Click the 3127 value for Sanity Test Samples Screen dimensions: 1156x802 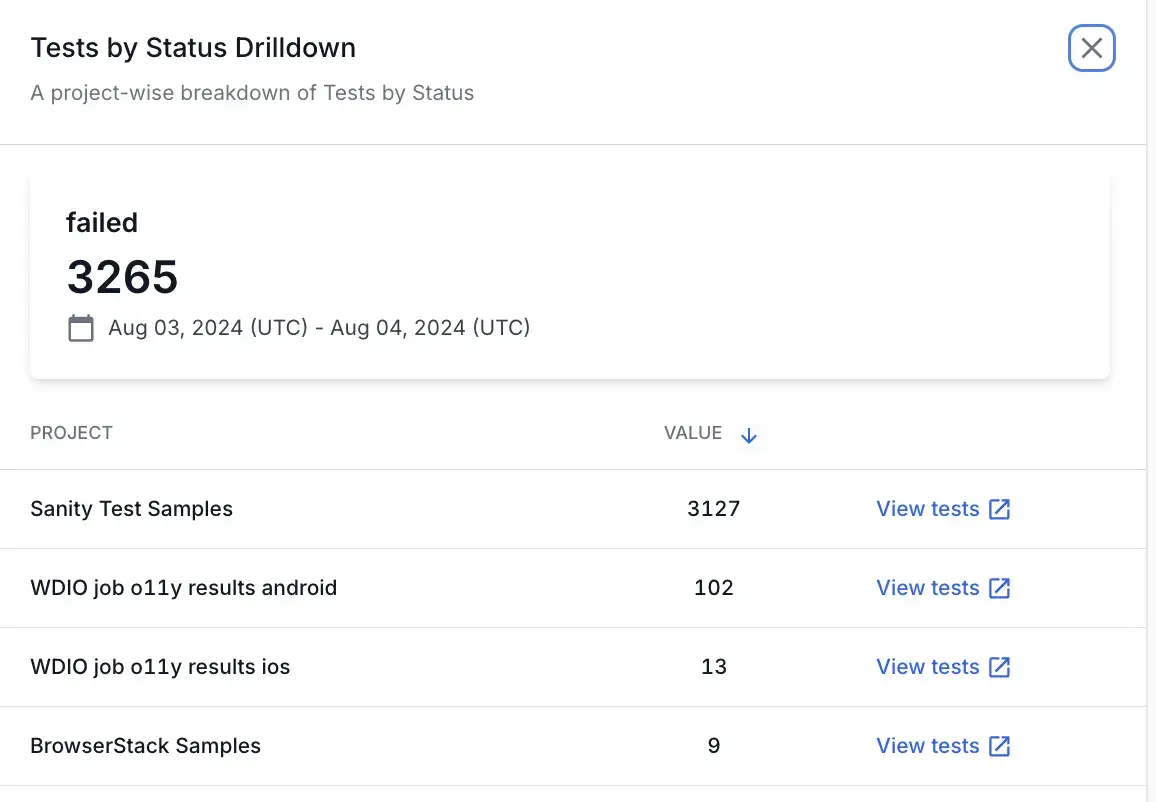tap(713, 509)
